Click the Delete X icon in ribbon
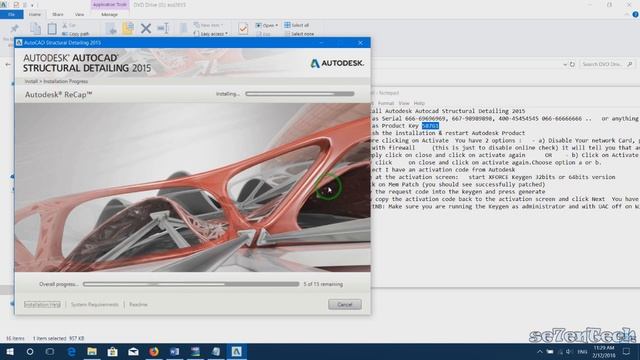Screen dimensions: 640x360 tap(146, 28)
